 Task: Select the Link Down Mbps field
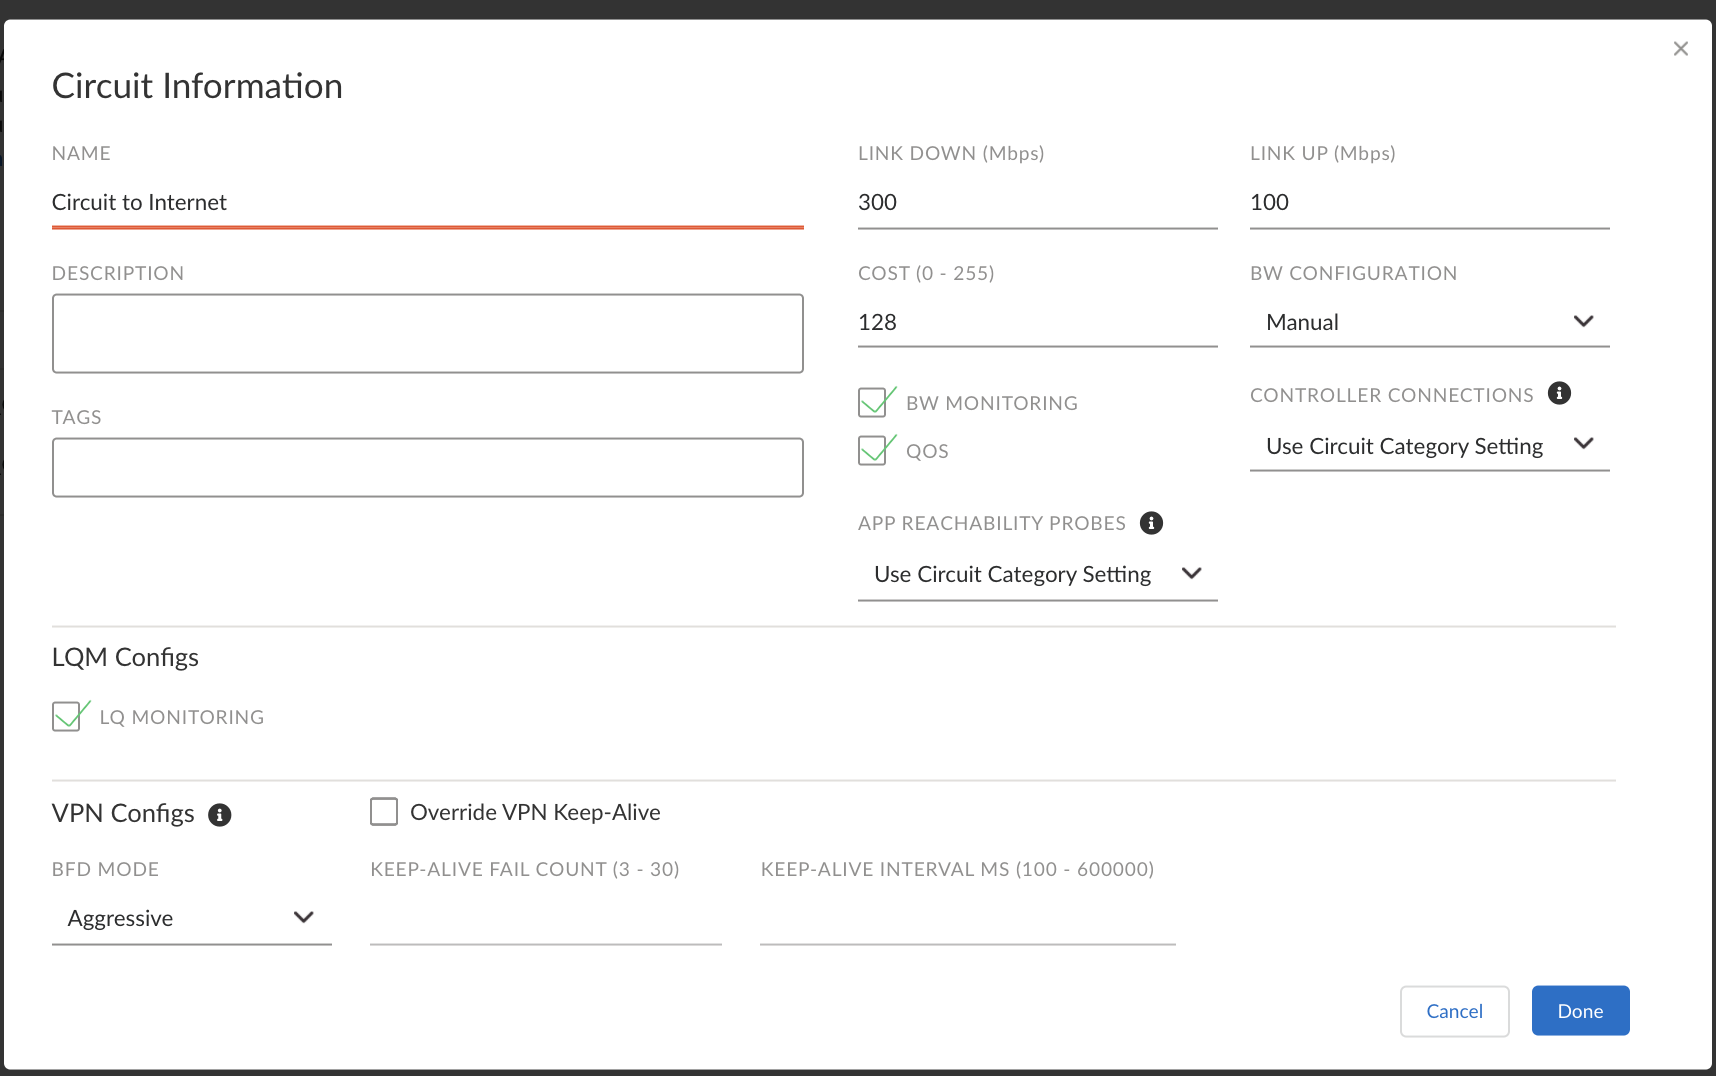[x=1037, y=203]
